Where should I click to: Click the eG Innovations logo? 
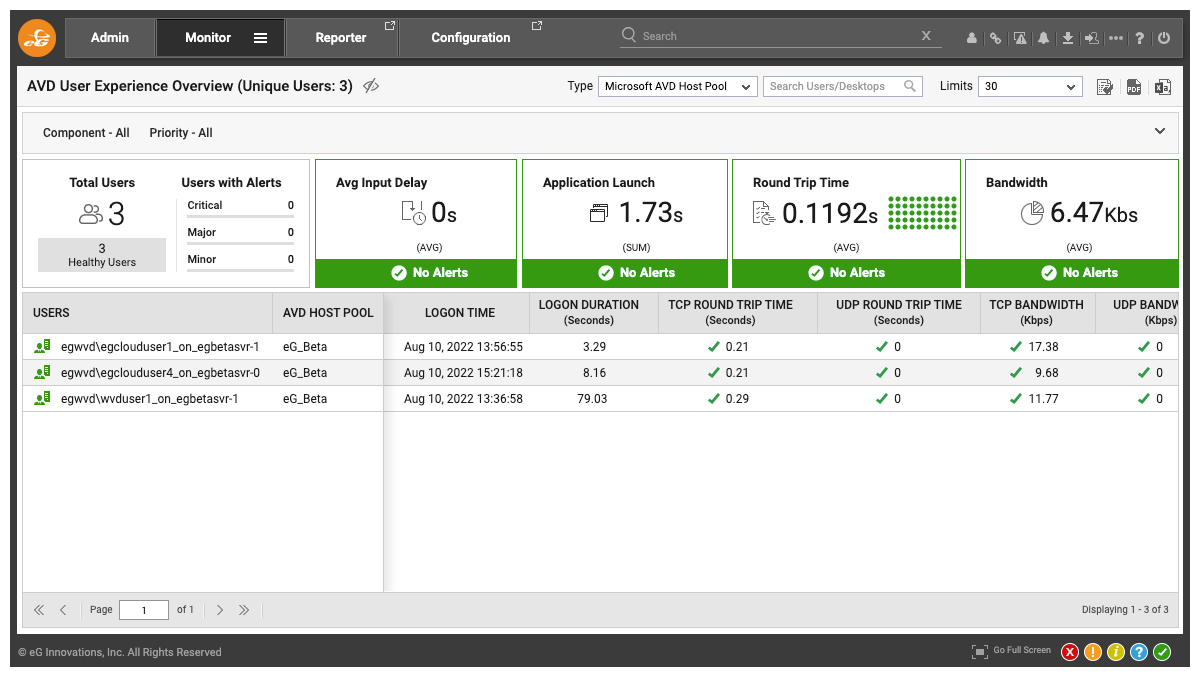coord(38,38)
